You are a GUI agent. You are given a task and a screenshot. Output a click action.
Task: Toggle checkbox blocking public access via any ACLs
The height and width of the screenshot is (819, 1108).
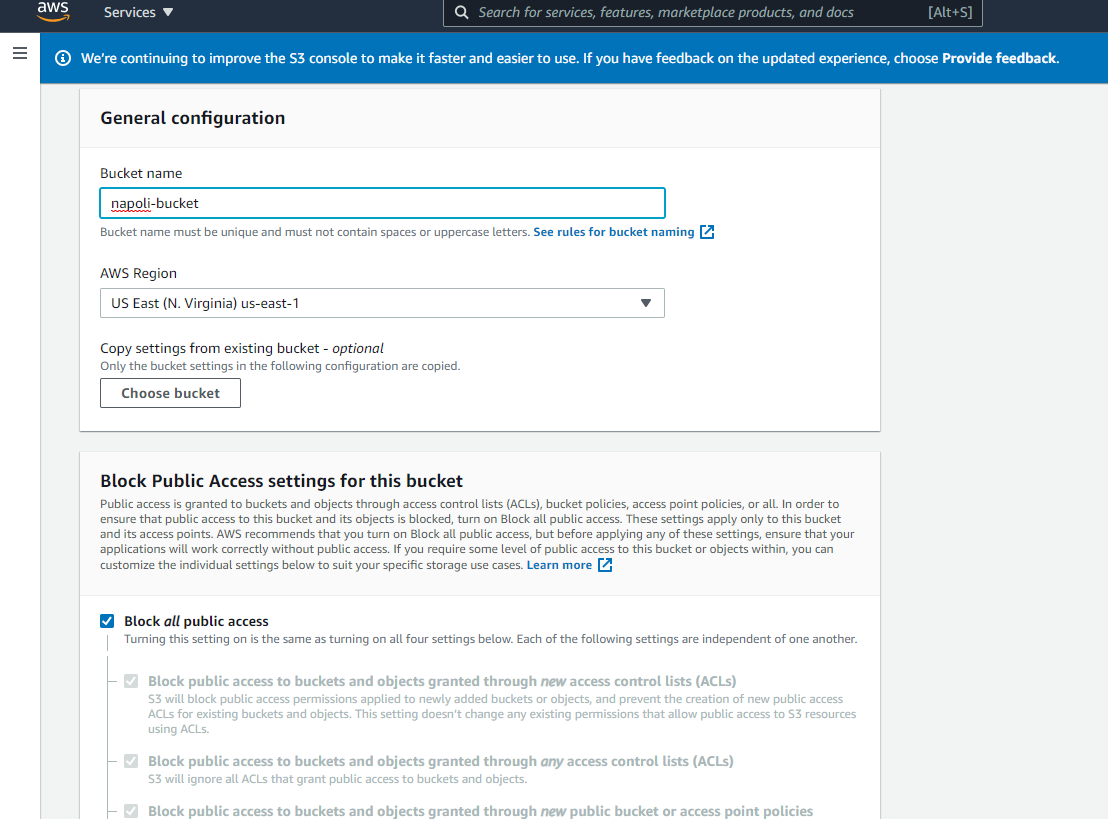pyautogui.click(x=131, y=761)
